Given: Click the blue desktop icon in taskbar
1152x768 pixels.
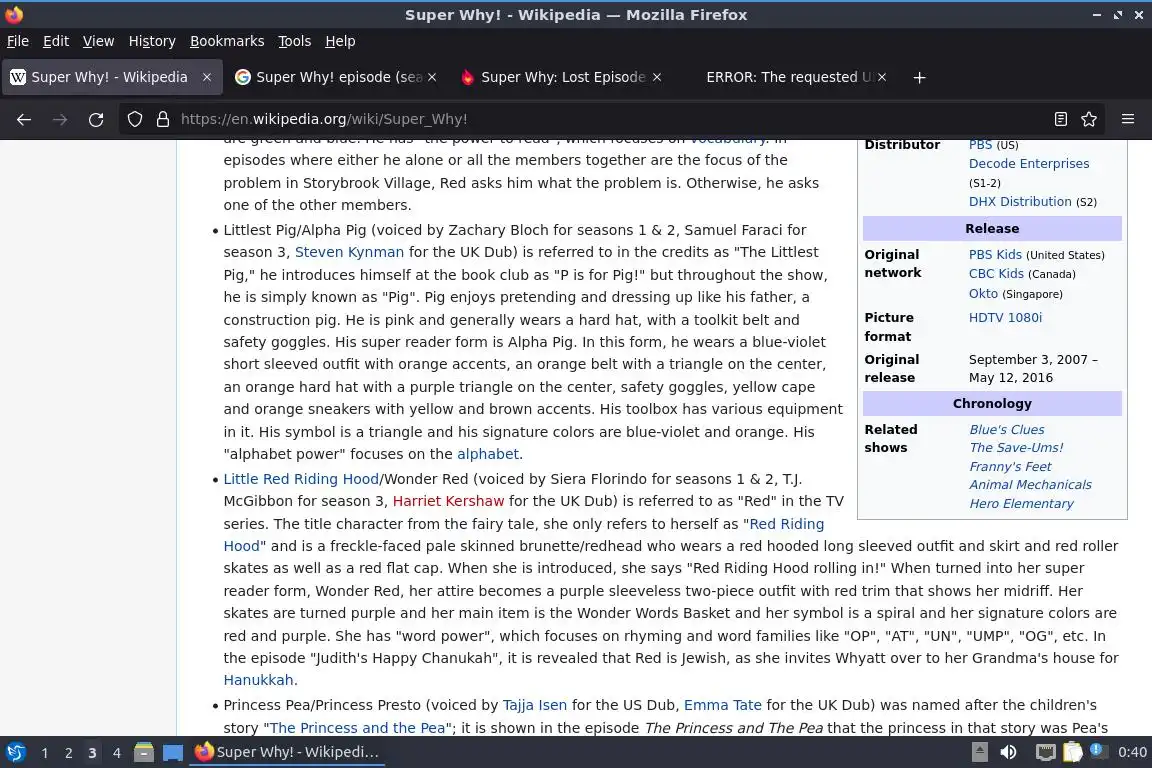Looking at the screenshot, I should (173, 753).
